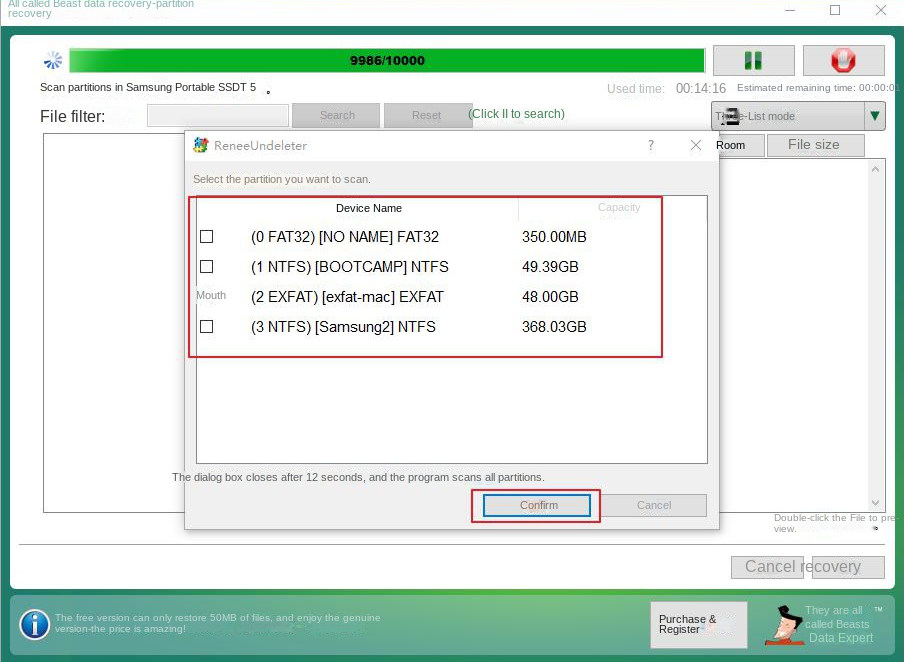Click the spinning loader icon beside the progress bar
Image resolution: width=904 pixels, height=662 pixels.
coord(52,59)
